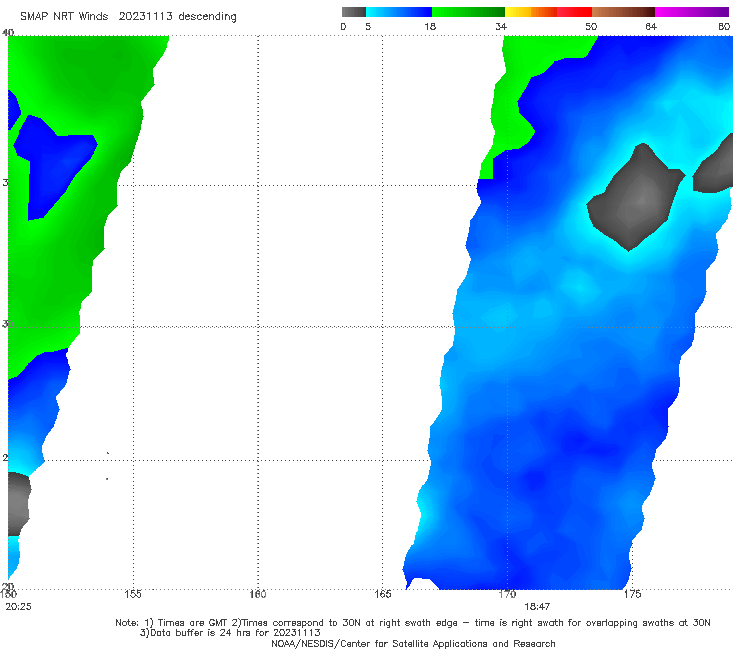This screenshot has height=650, width=740.
Task: Click the color bar label '34'
Action: (501, 26)
